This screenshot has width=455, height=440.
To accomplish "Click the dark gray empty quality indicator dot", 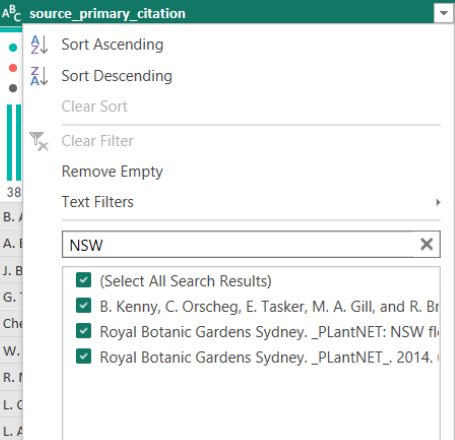I will click(x=13, y=88).
